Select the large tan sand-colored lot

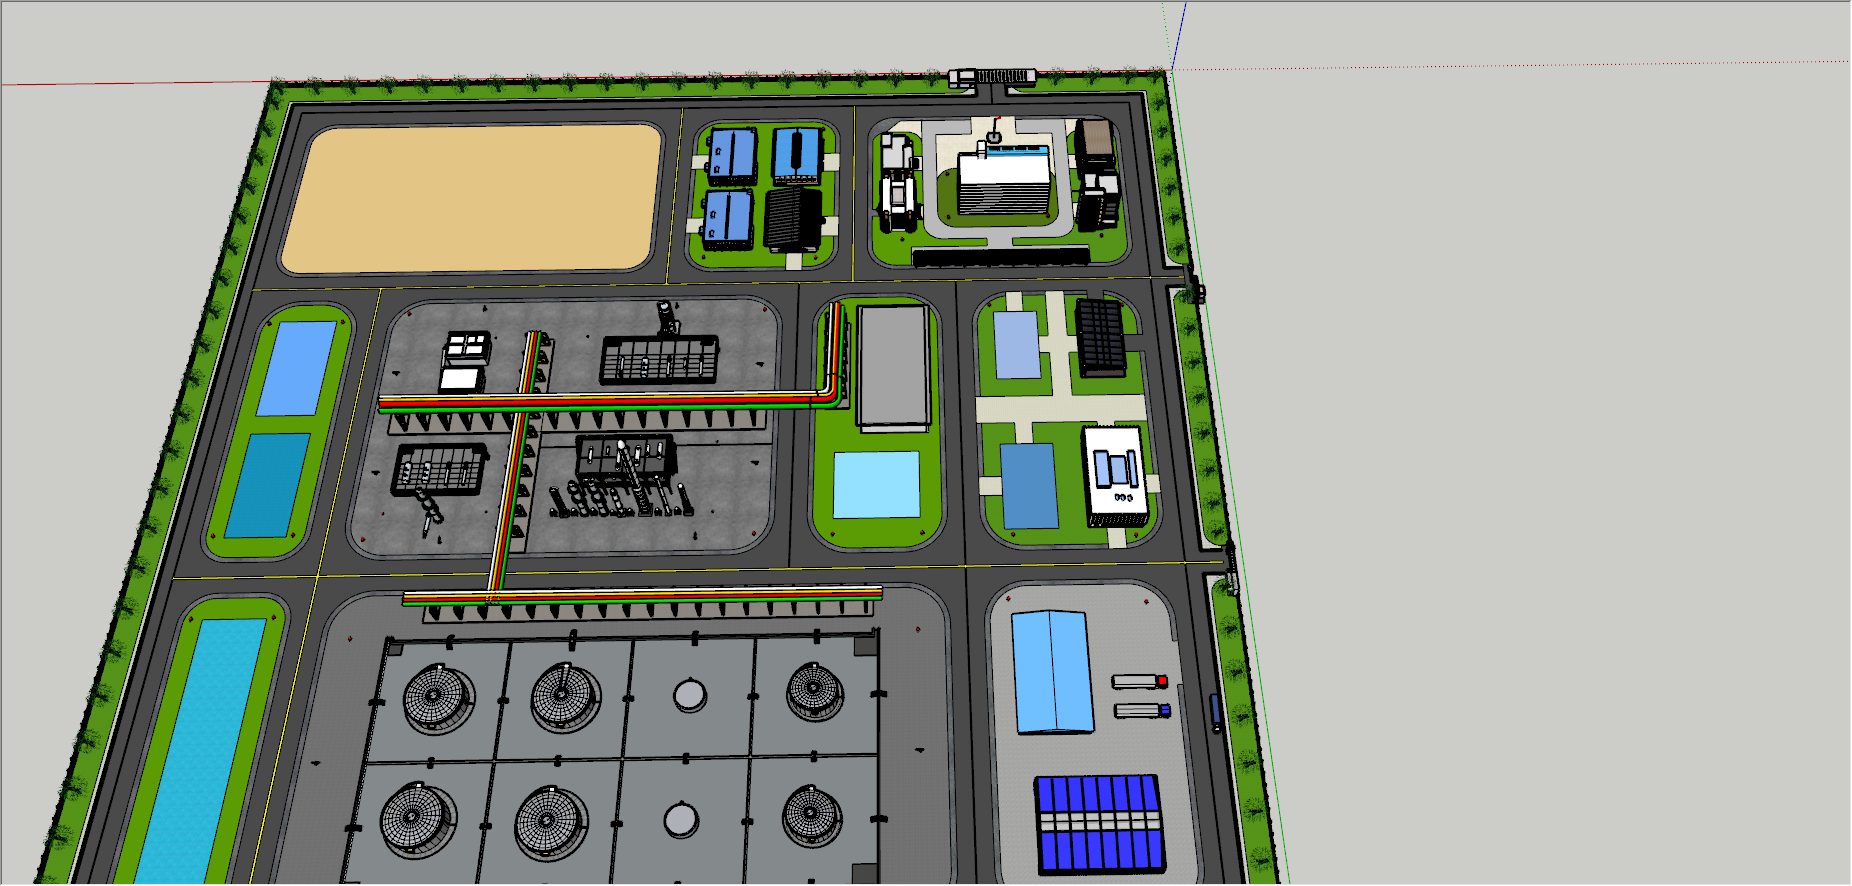click(472, 198)
